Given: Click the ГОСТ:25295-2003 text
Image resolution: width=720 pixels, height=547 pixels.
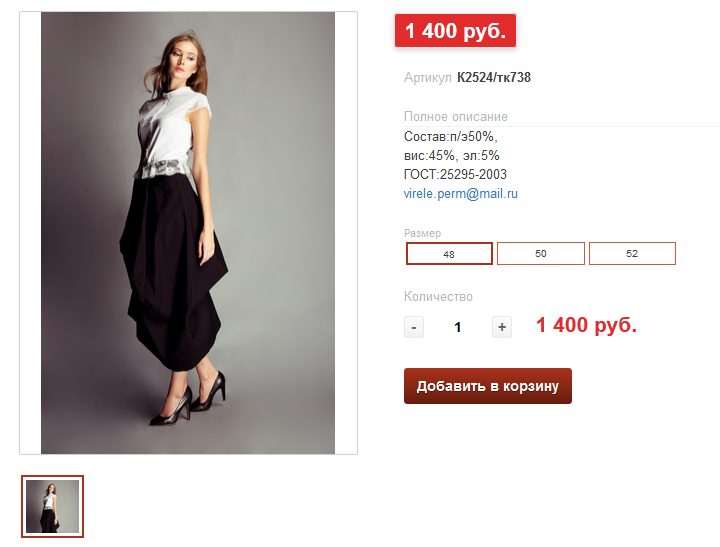Looking at the screenshot, I should pos(455,174).
